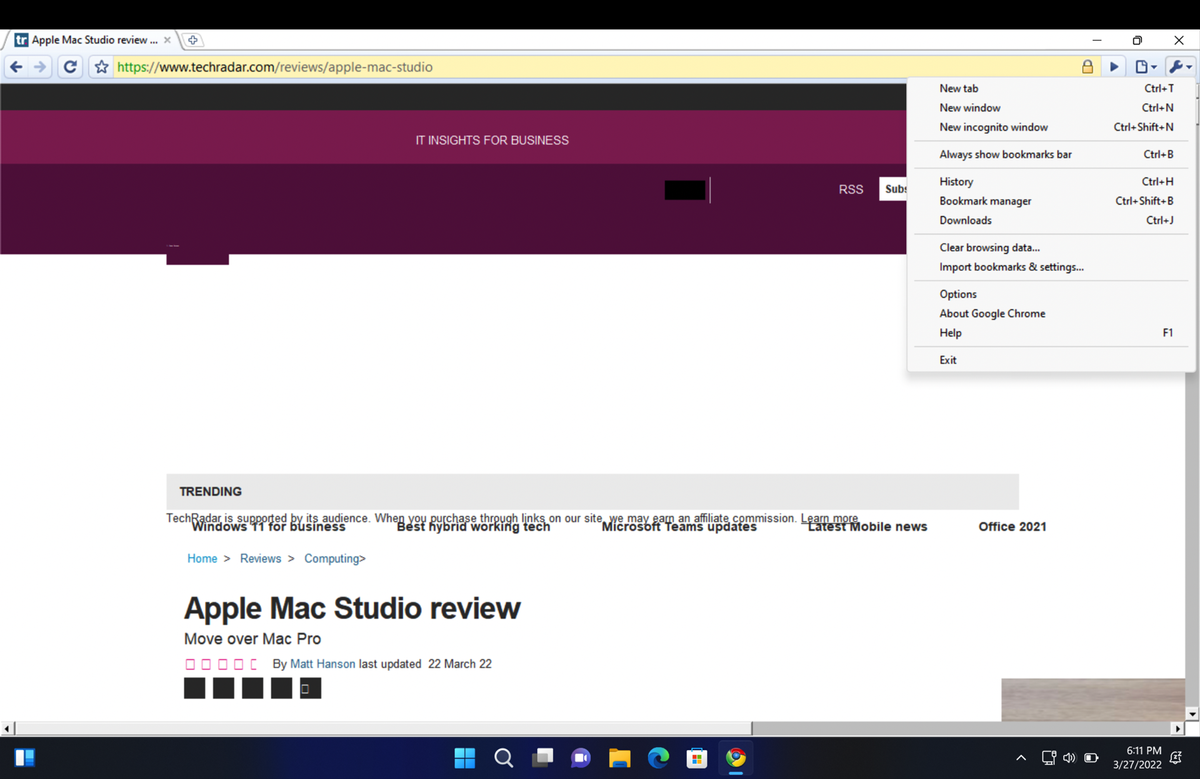
Task: Click the last share icon square
Action: pyautogui.click(x=311, y=688)
